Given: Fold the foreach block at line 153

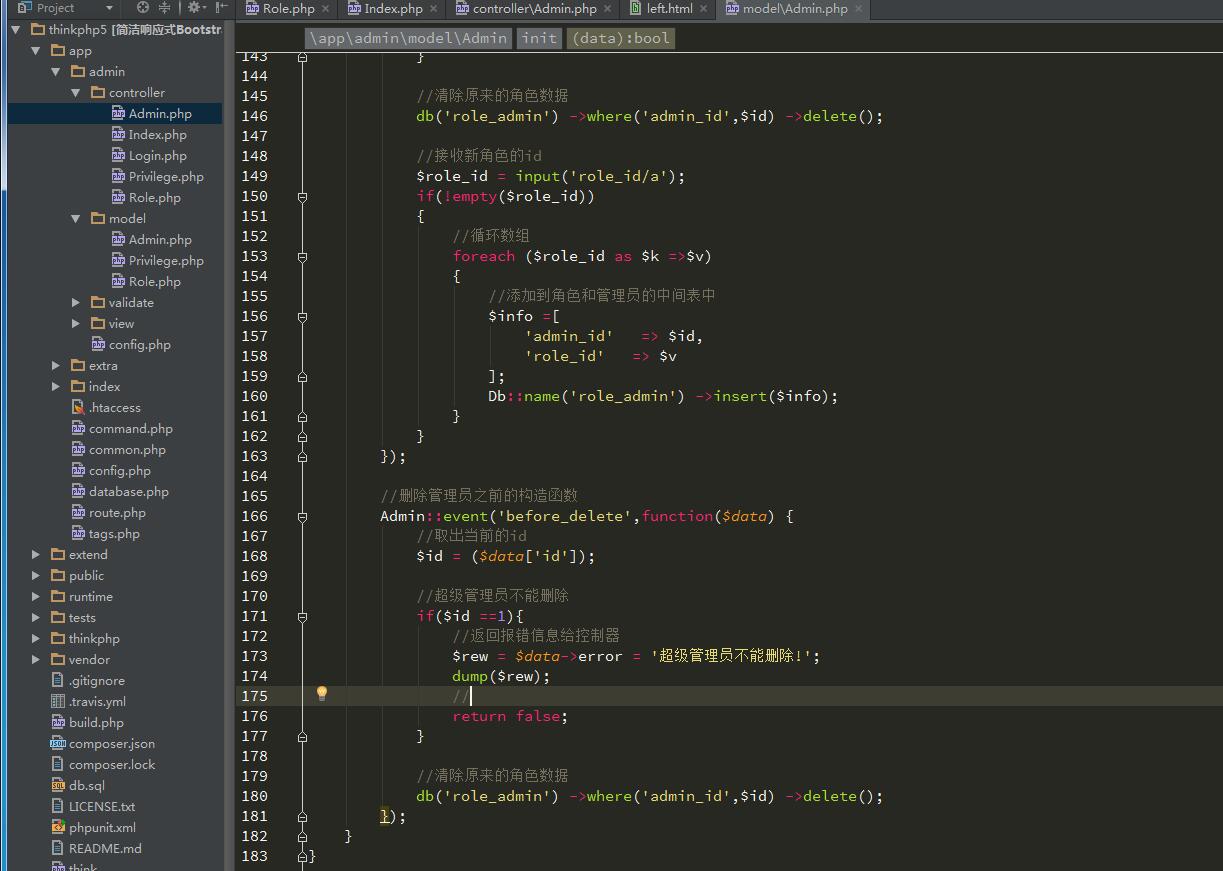Looking at the screenshot, I should (302, 256).
